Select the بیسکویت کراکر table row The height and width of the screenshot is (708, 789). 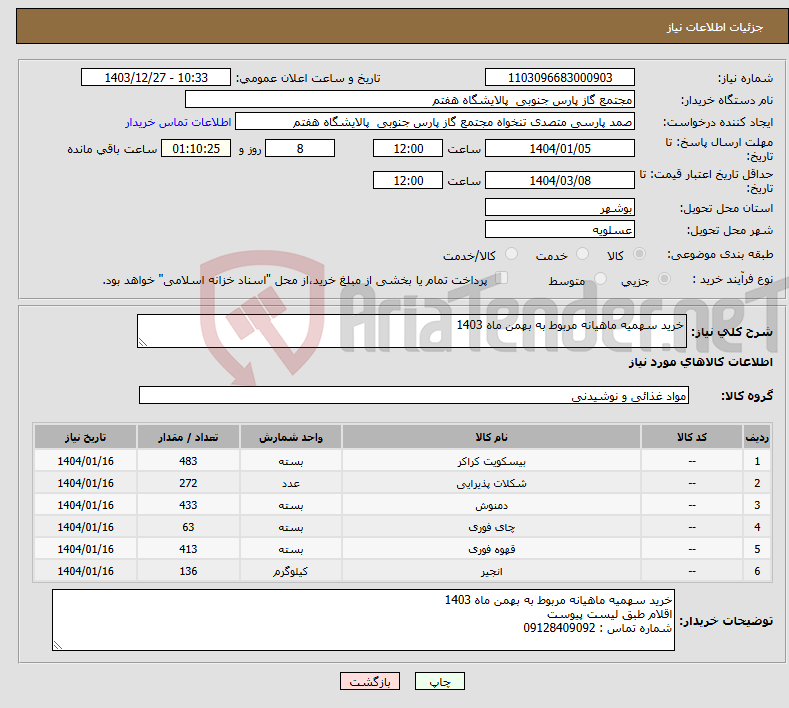coord(400,461)
